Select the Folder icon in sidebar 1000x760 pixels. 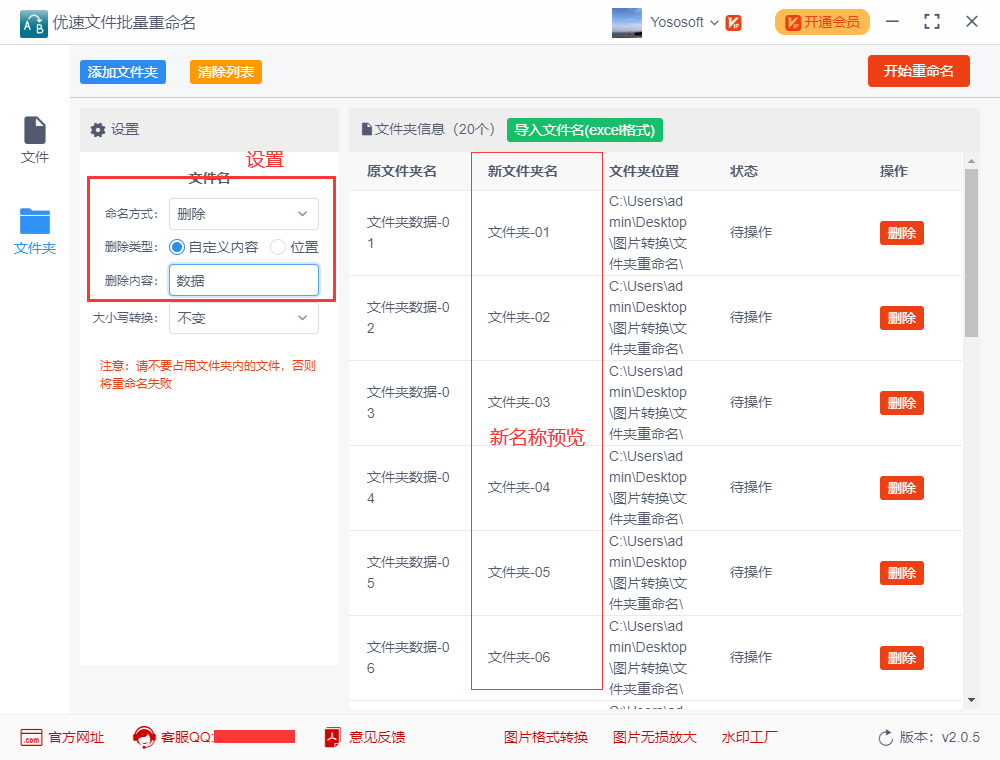(x=35, y=221)
